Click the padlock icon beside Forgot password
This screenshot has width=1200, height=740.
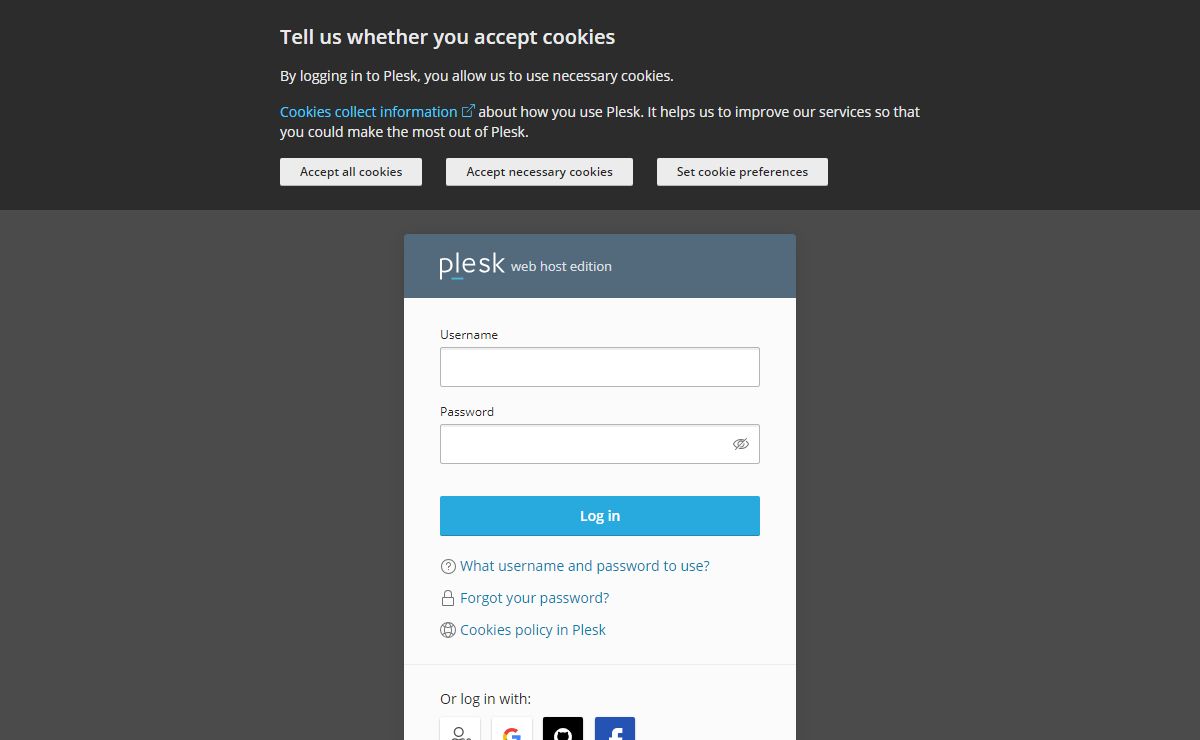click(448, 599)
